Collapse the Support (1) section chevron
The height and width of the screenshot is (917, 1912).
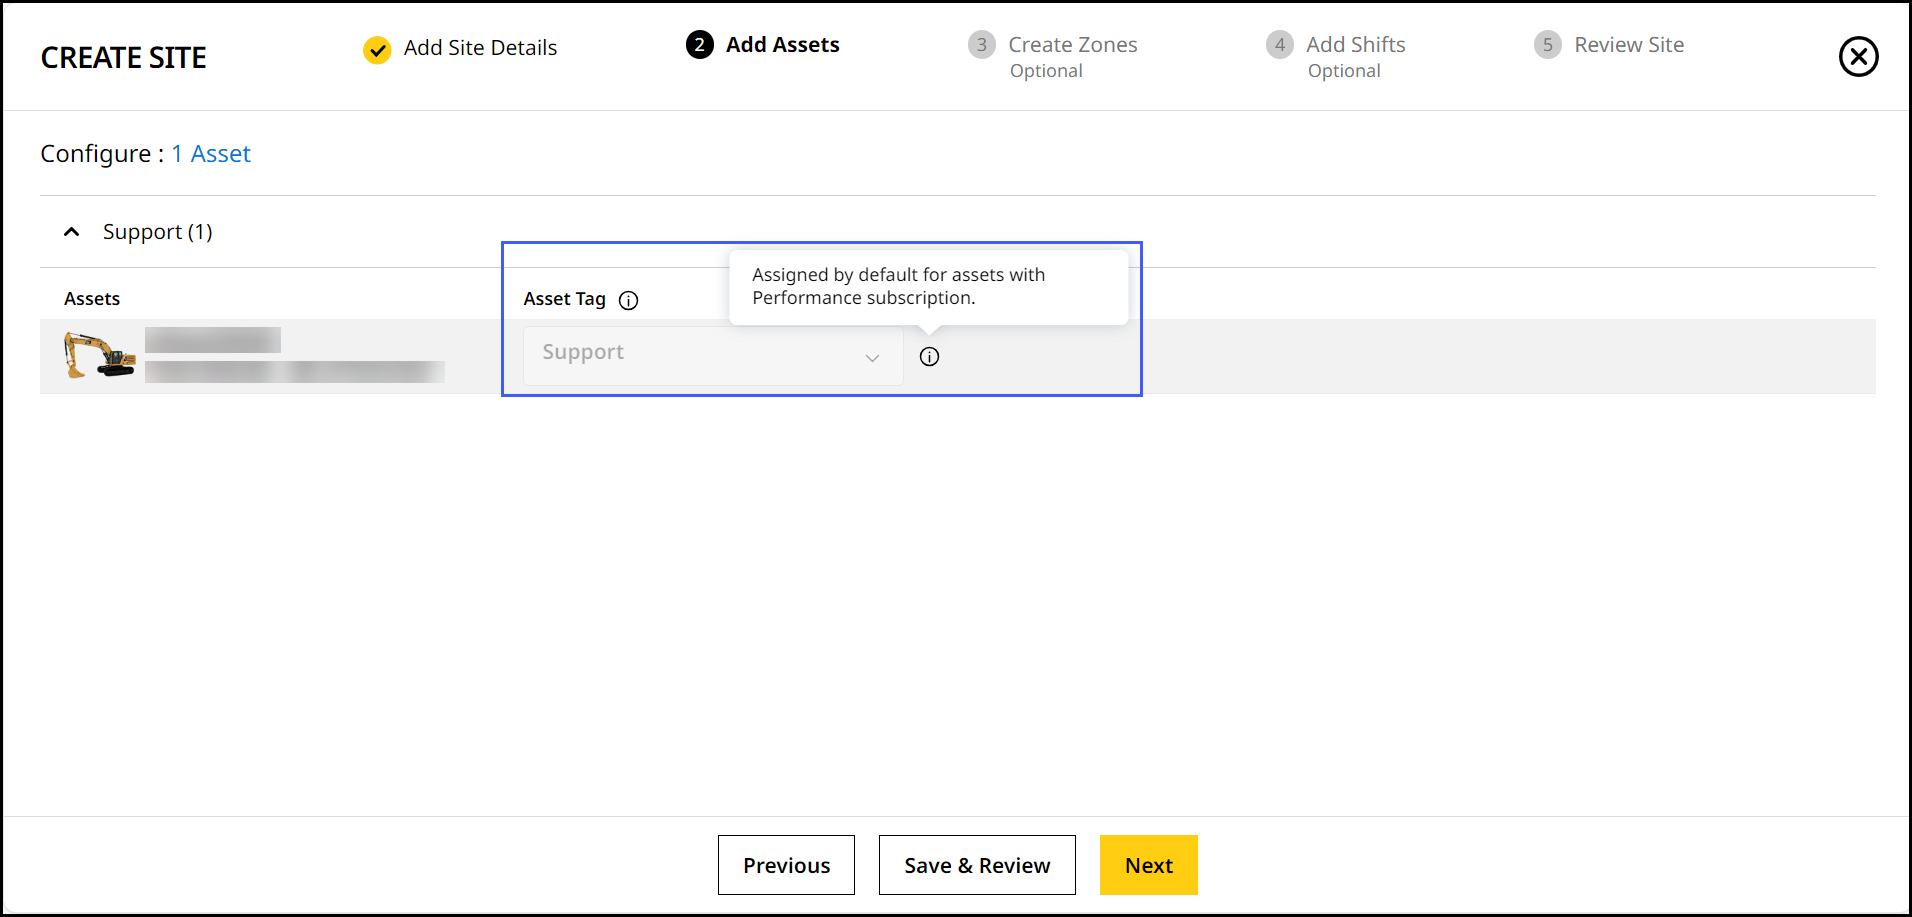click(72, 232)
